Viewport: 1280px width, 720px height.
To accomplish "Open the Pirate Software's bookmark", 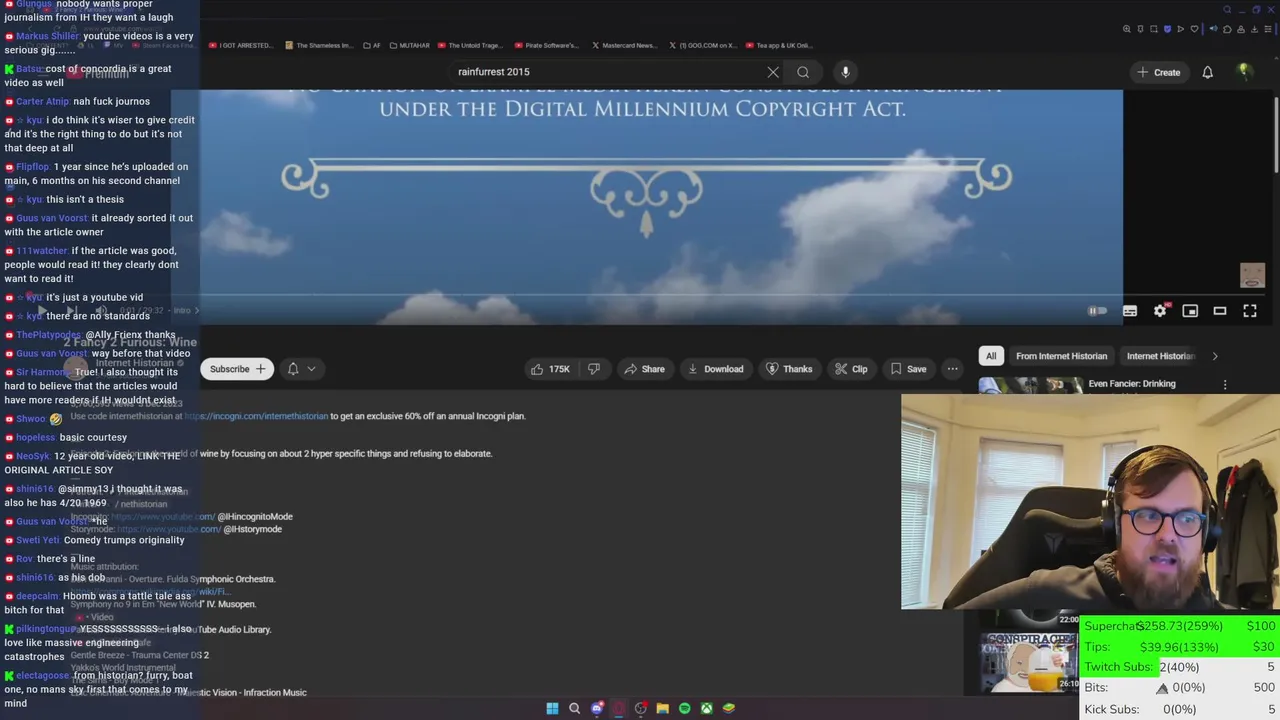I will point(547,45).
